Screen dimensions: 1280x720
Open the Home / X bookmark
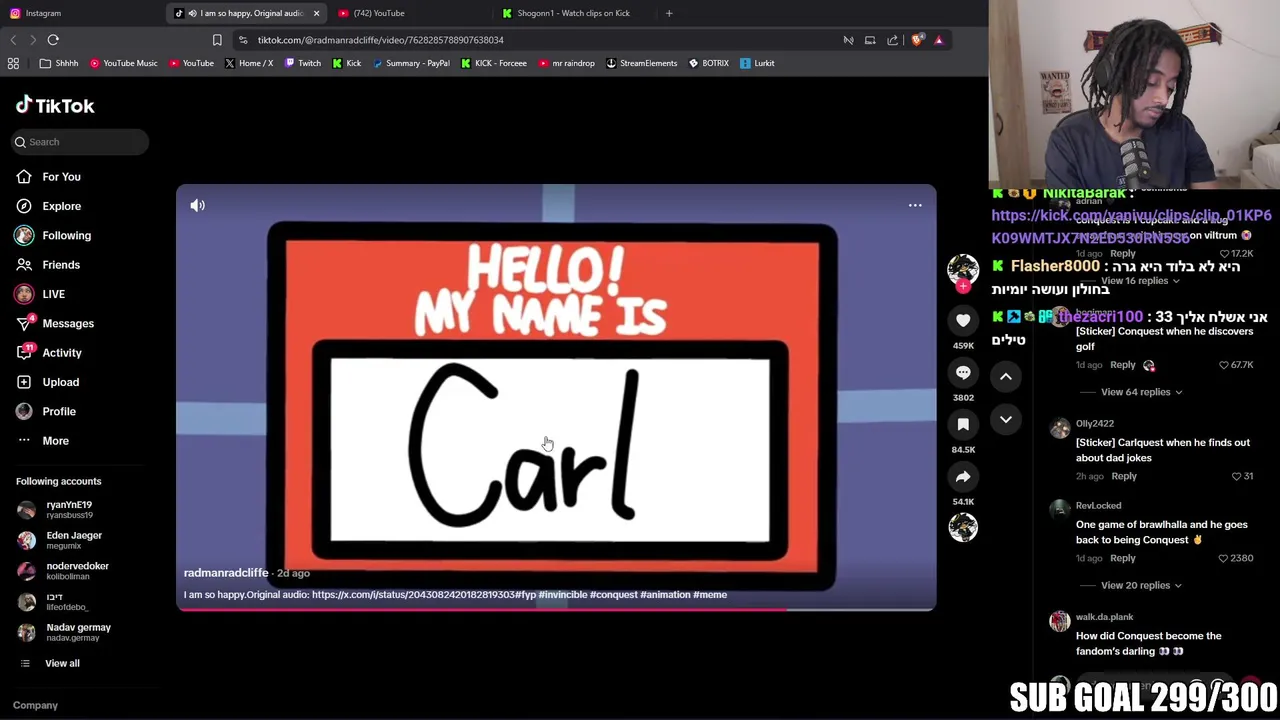(249, 63)
